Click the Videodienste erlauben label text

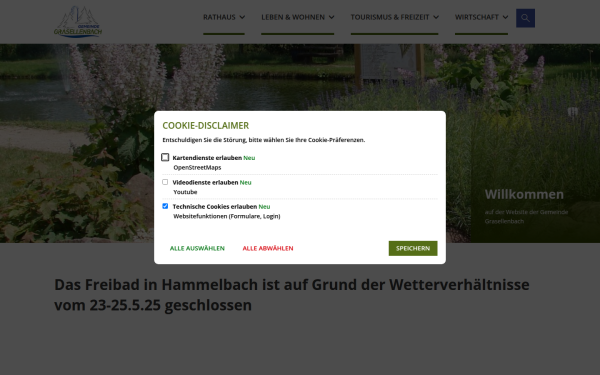tap(205, 183)
